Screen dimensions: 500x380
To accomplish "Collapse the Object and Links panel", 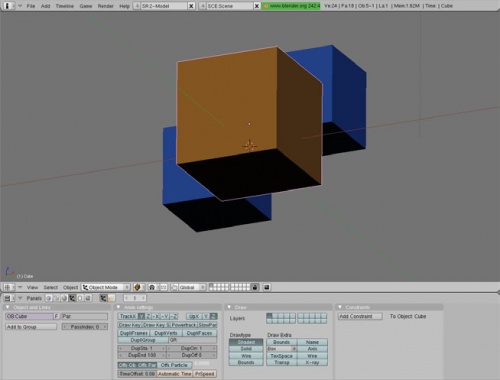I will click(8, 307).
